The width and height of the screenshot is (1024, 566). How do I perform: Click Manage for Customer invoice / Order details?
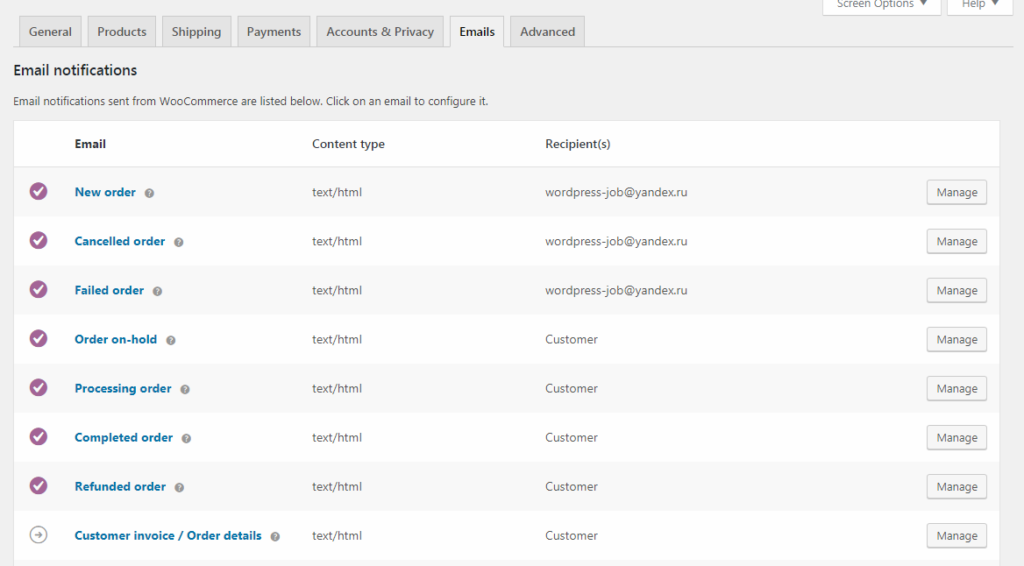[x=956, y=536]
